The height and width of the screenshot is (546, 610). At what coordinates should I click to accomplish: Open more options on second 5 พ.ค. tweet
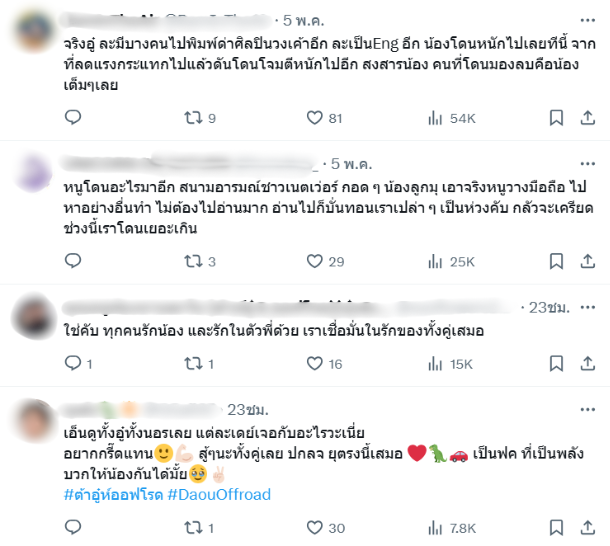(x=587, y=163)
